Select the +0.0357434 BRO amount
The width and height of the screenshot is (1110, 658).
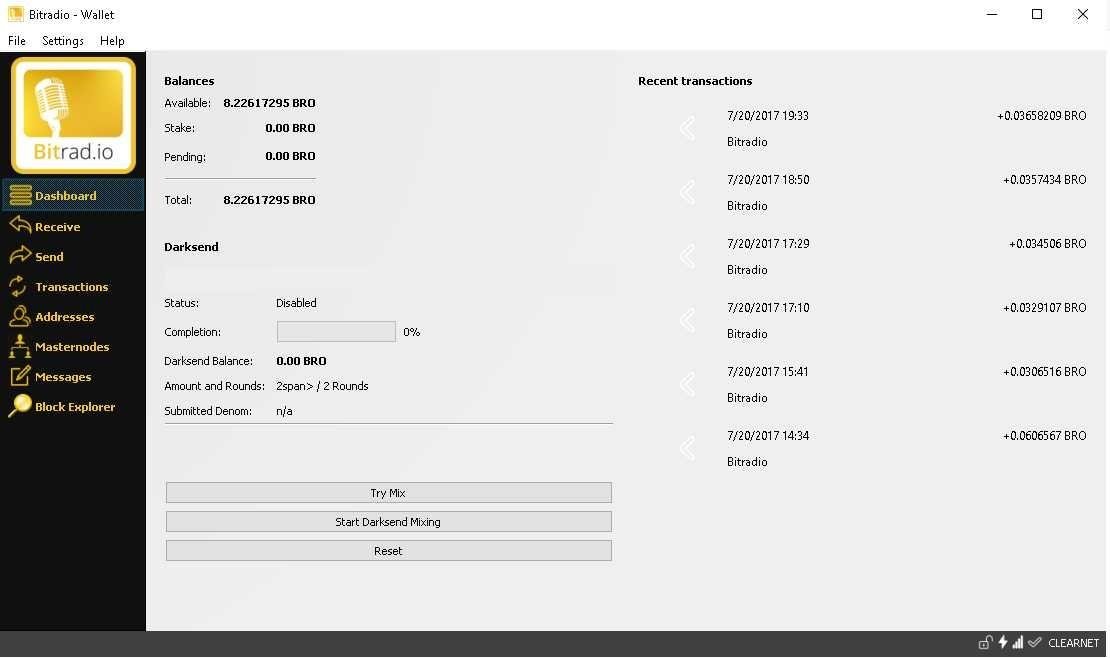click(1044, 180)
